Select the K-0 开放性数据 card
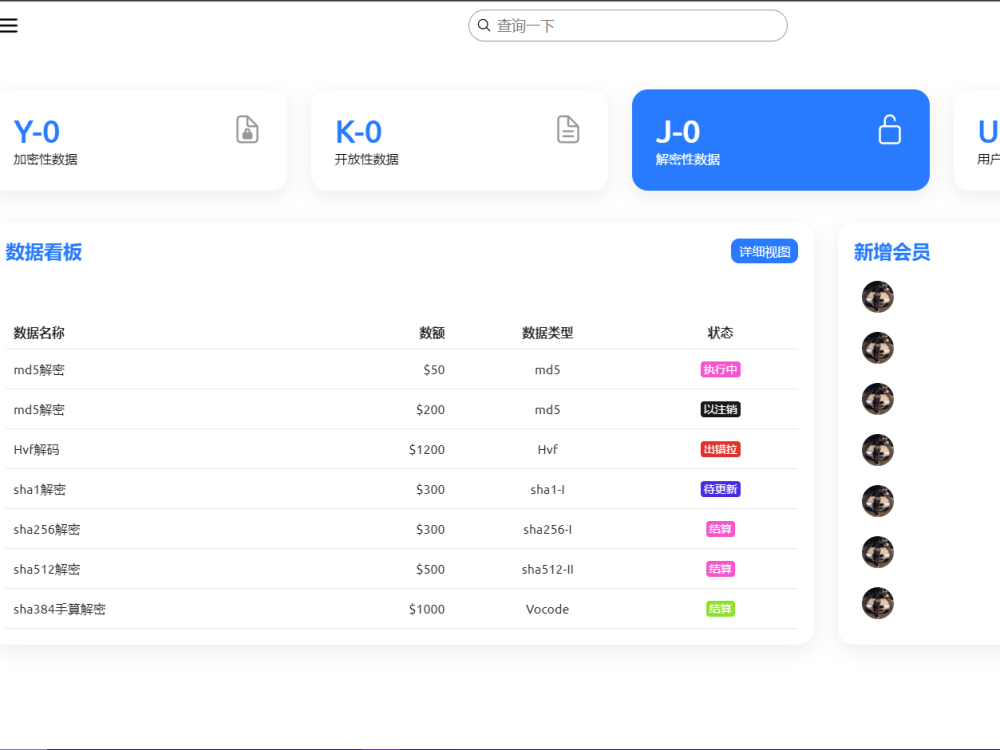Viewport: 1000px width, 750px height. [x=459, y=140]
